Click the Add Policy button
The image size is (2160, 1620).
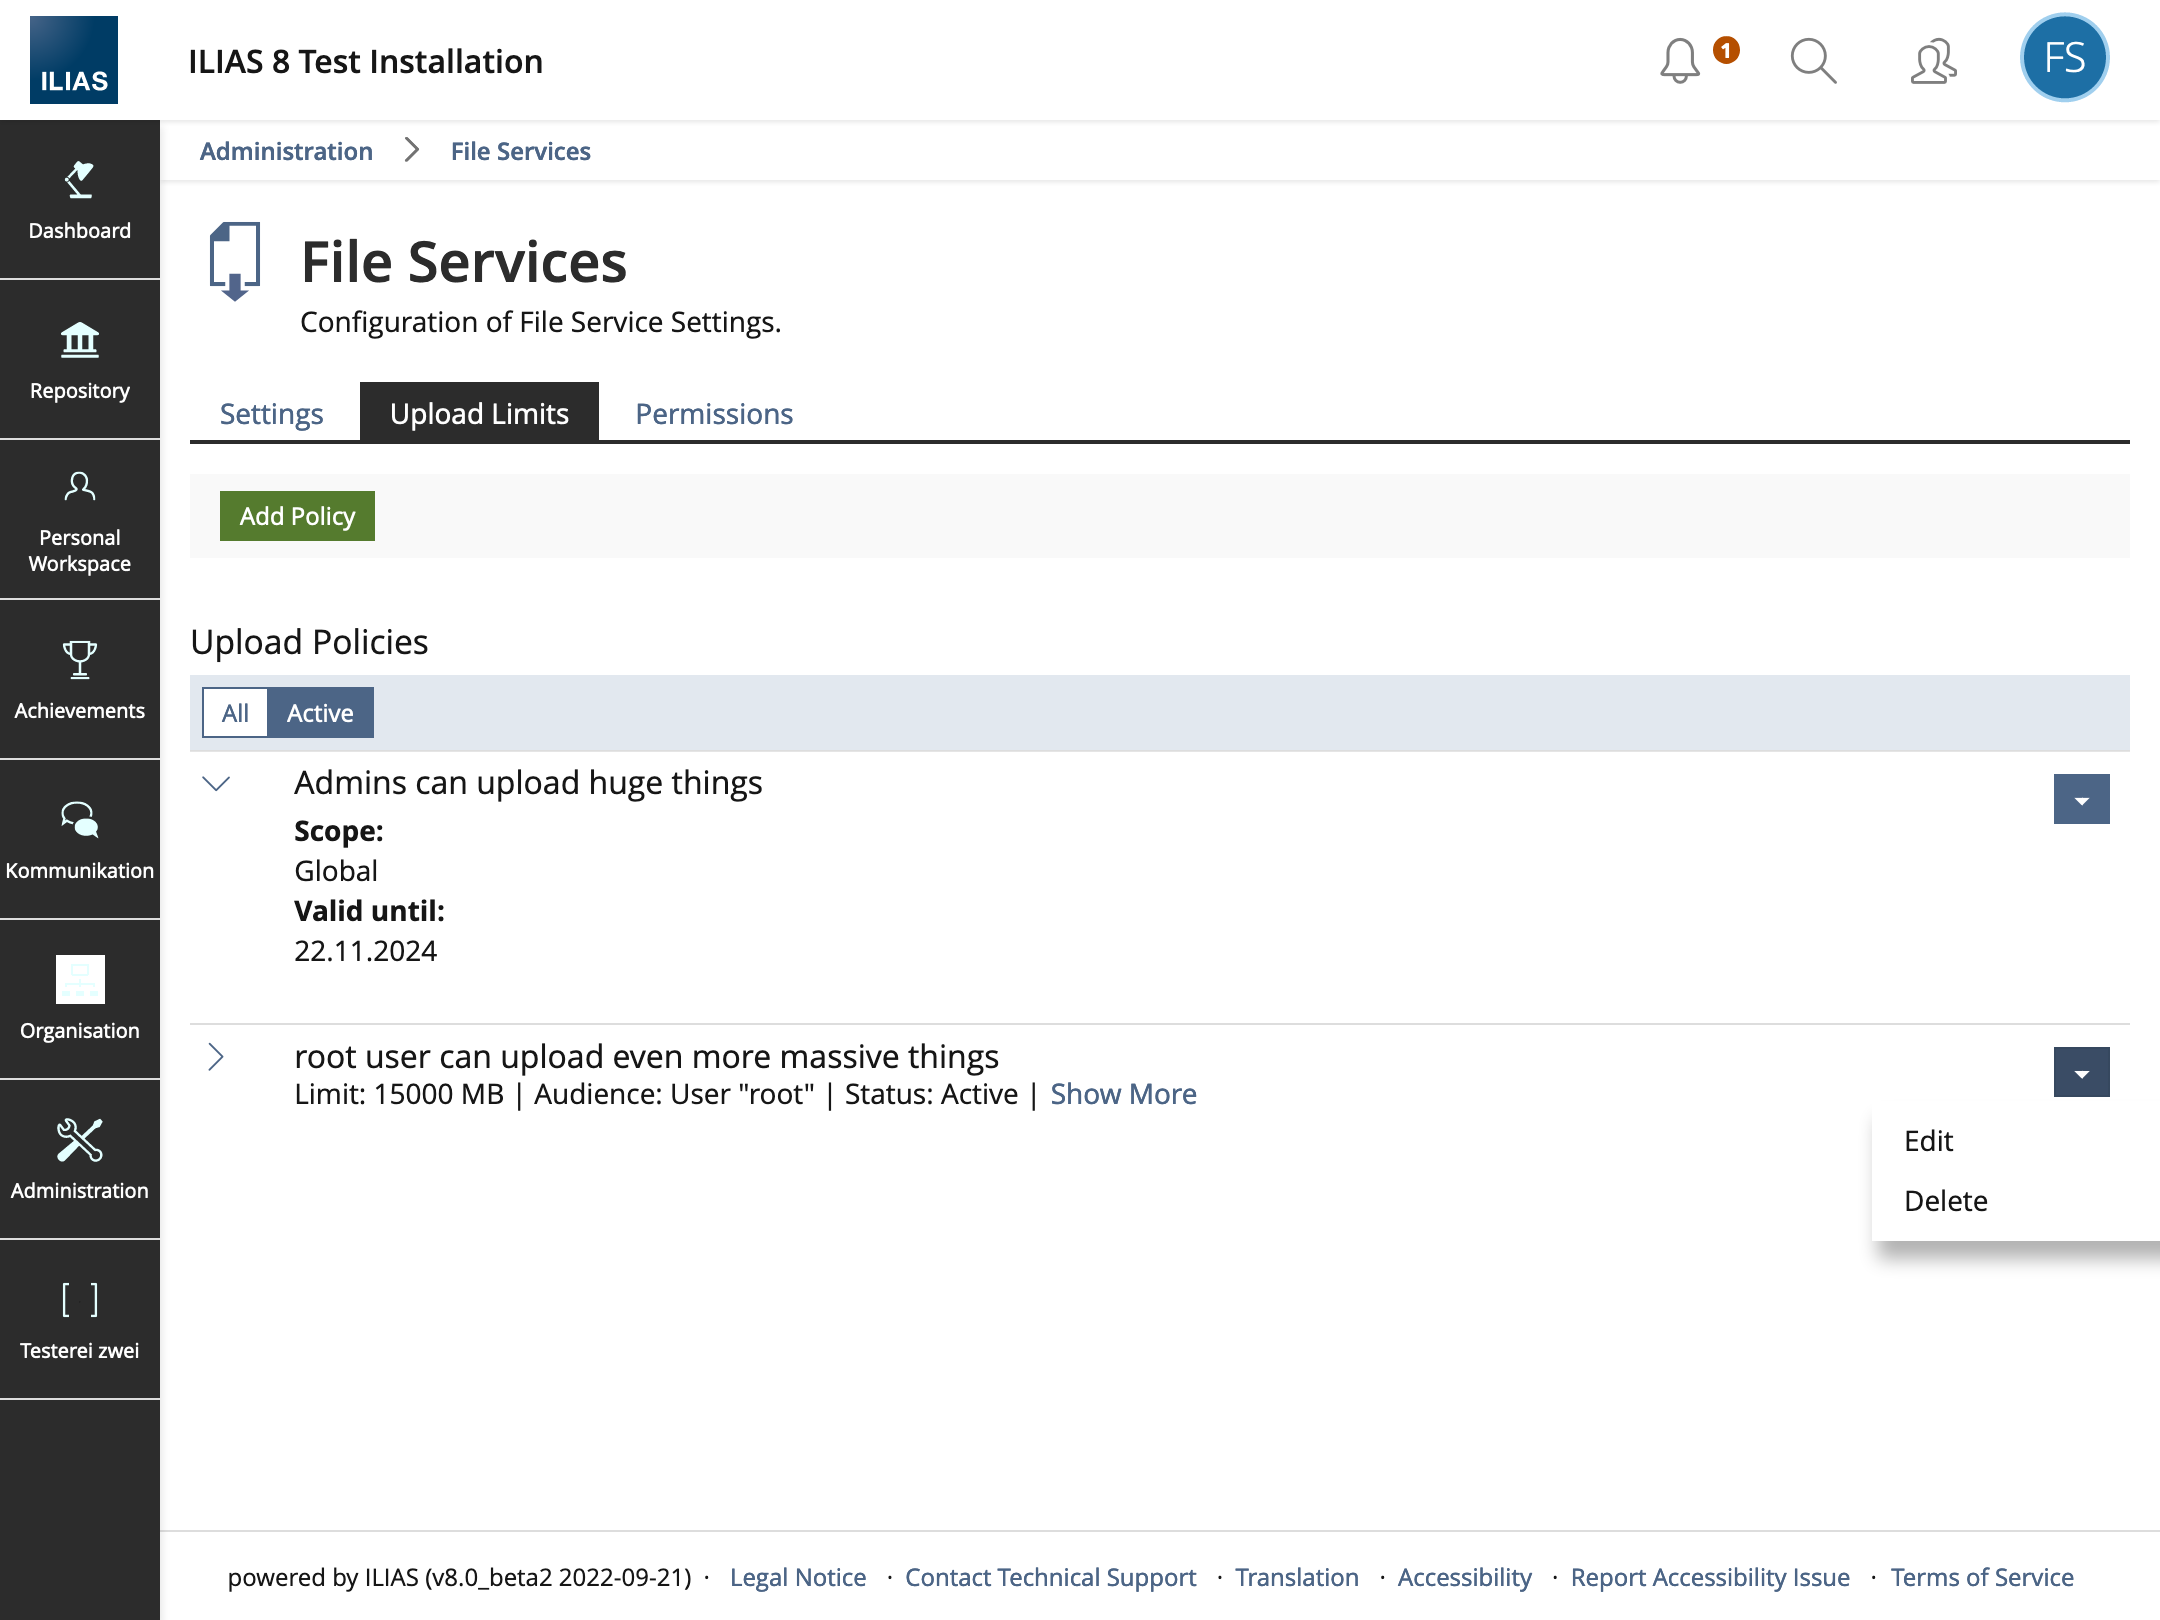297,516
